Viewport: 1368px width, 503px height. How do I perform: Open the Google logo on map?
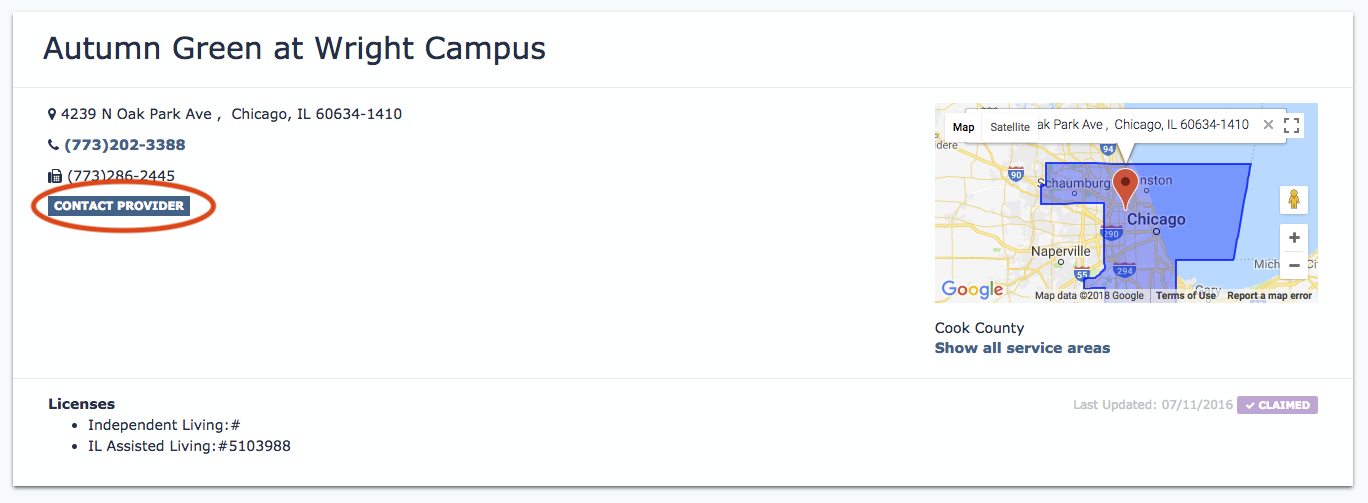(x=972, y=290)
